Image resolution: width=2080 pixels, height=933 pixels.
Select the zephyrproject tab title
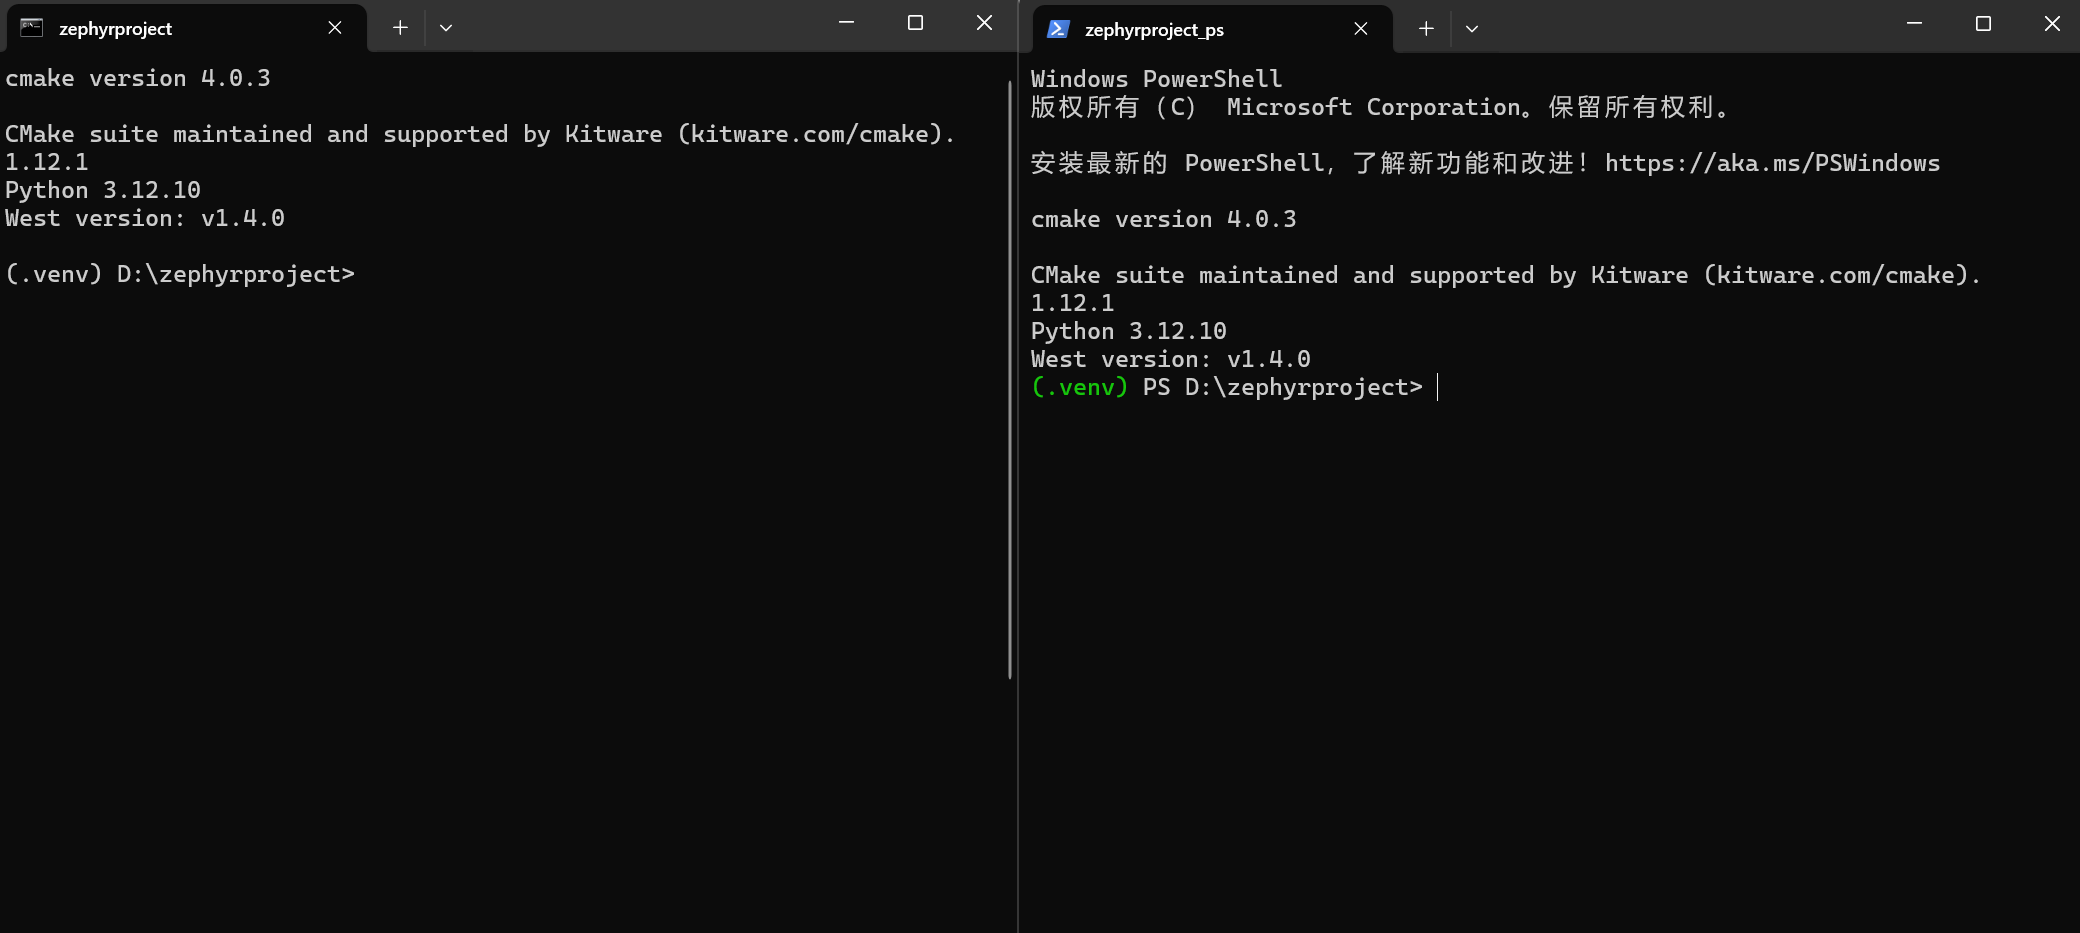[x=115, y=29]
